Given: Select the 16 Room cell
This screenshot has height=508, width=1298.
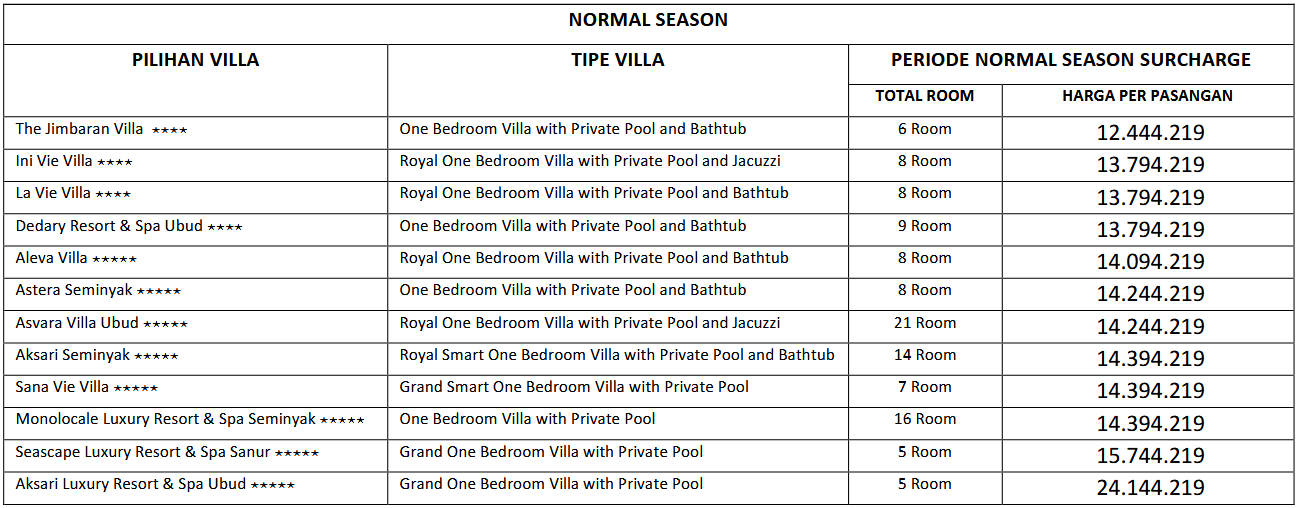Looking at the screenshot, I should click(x=924, y=420).
